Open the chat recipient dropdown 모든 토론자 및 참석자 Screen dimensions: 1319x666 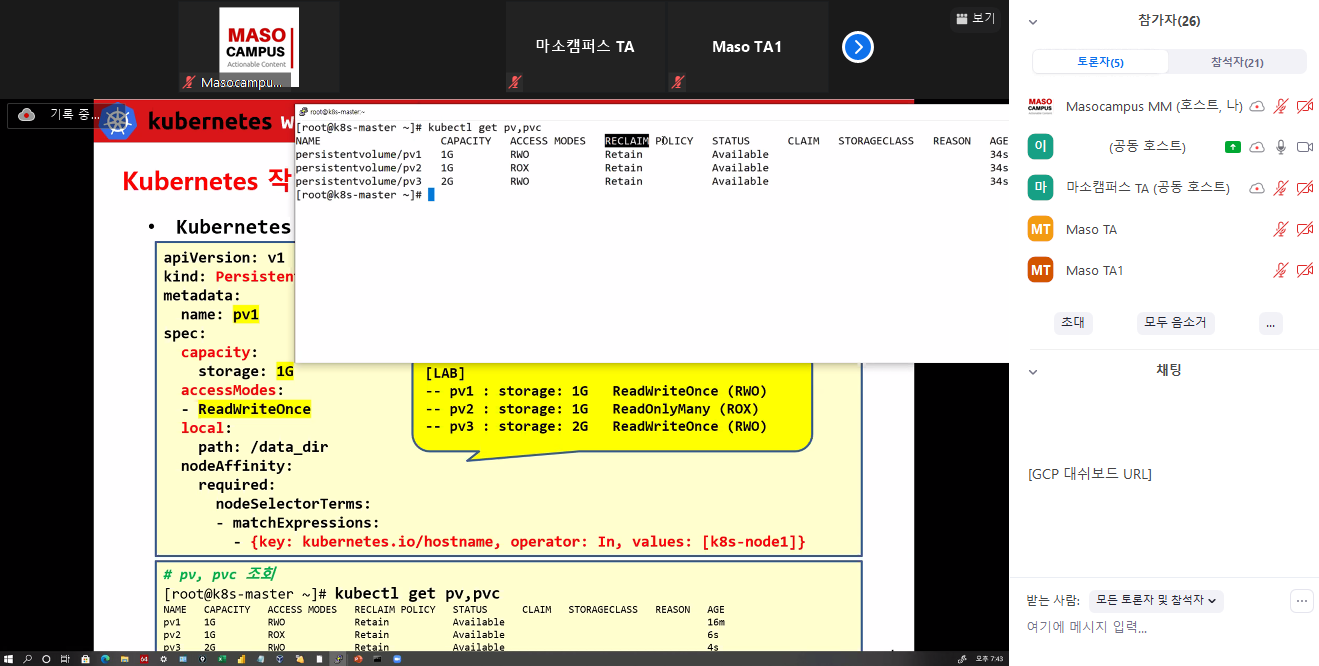click(x=1156, y=601)
